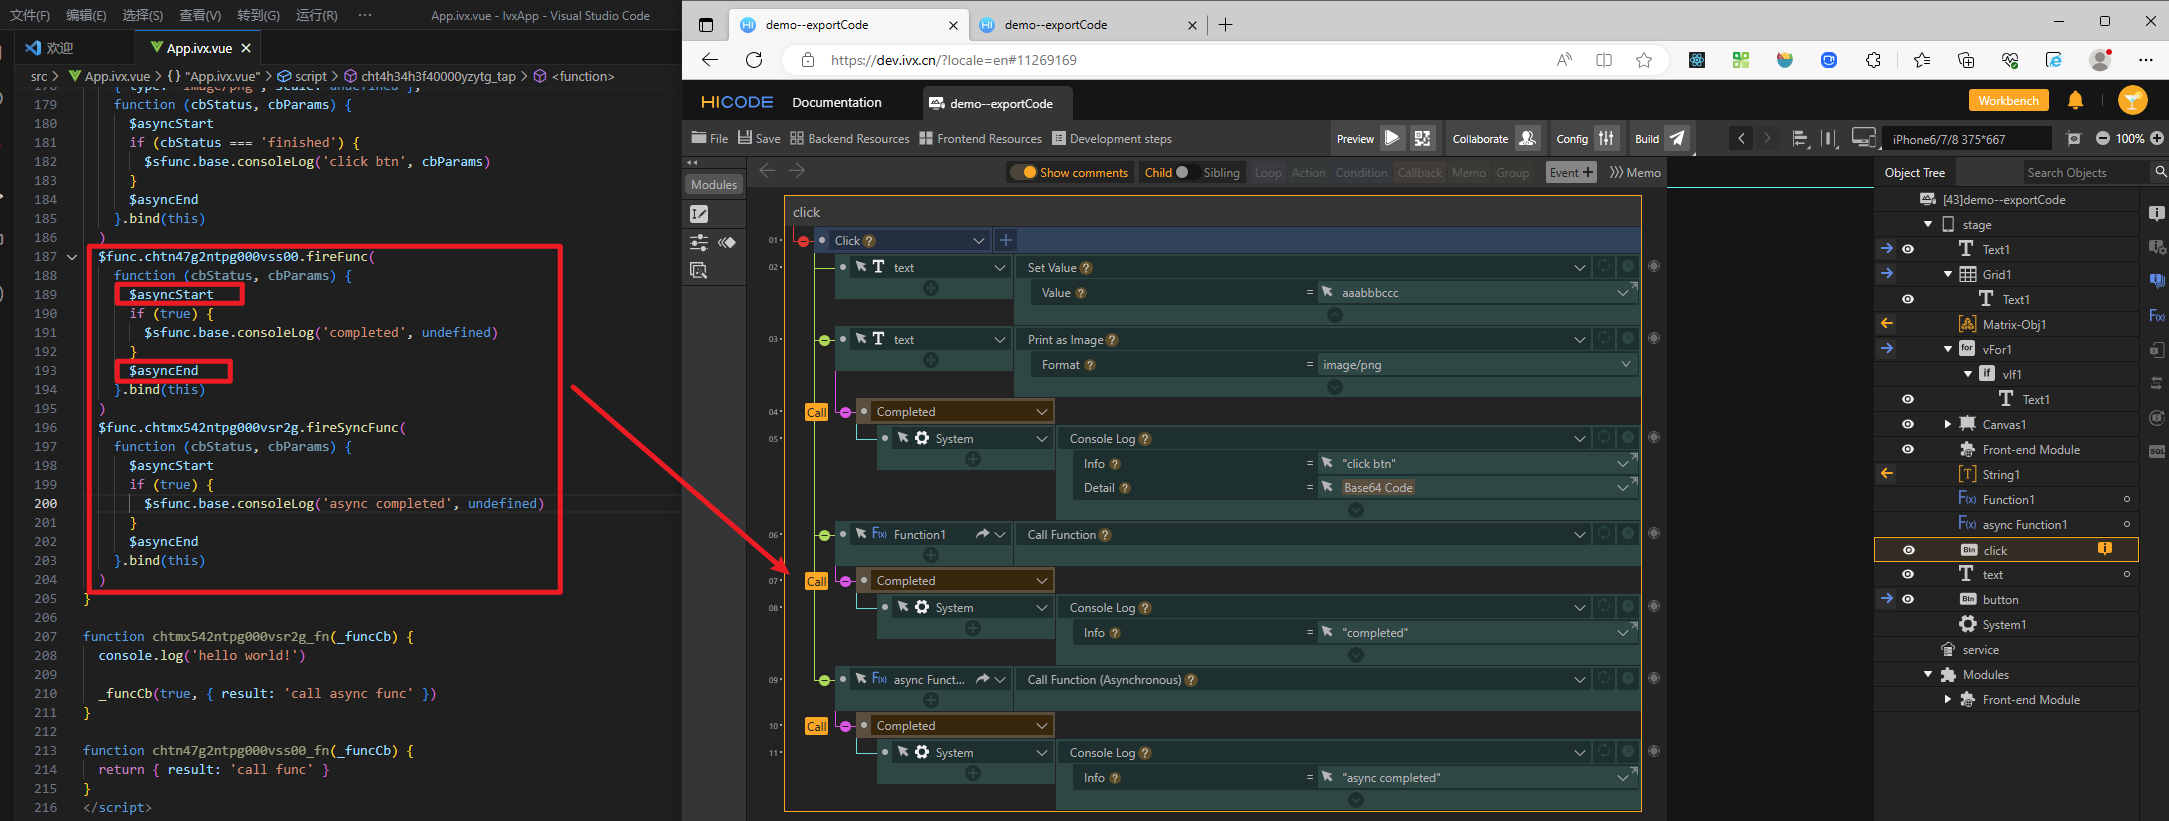Image resolution: width=2169 pixels, height=821 pixels.
Task: Open the Call Function (Asynchronous) dropdown
Action: pyautogui.click(x=1579, y=679)
